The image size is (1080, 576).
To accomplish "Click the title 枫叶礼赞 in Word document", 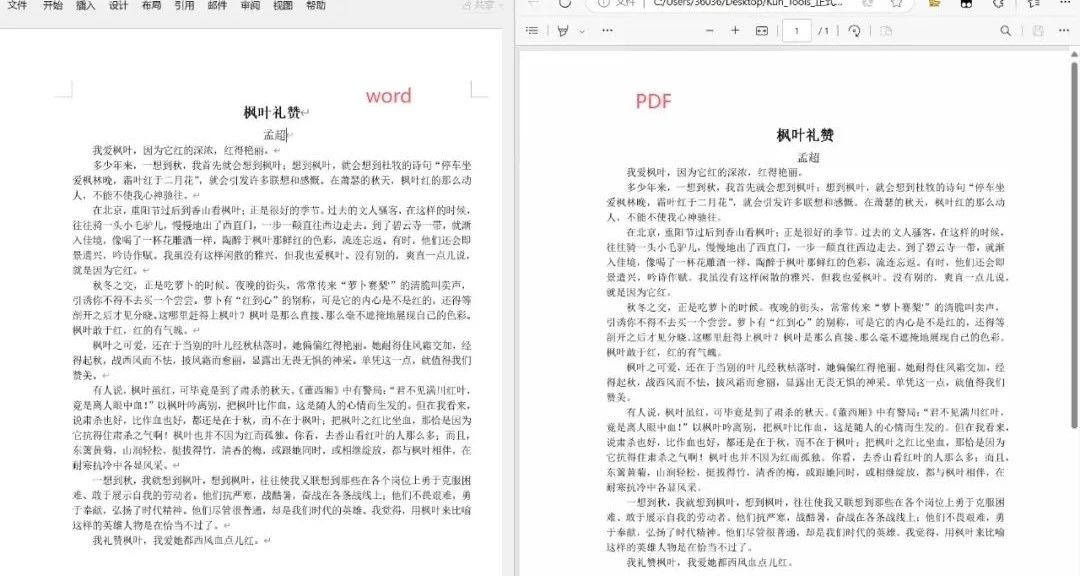I will [272, 112].
